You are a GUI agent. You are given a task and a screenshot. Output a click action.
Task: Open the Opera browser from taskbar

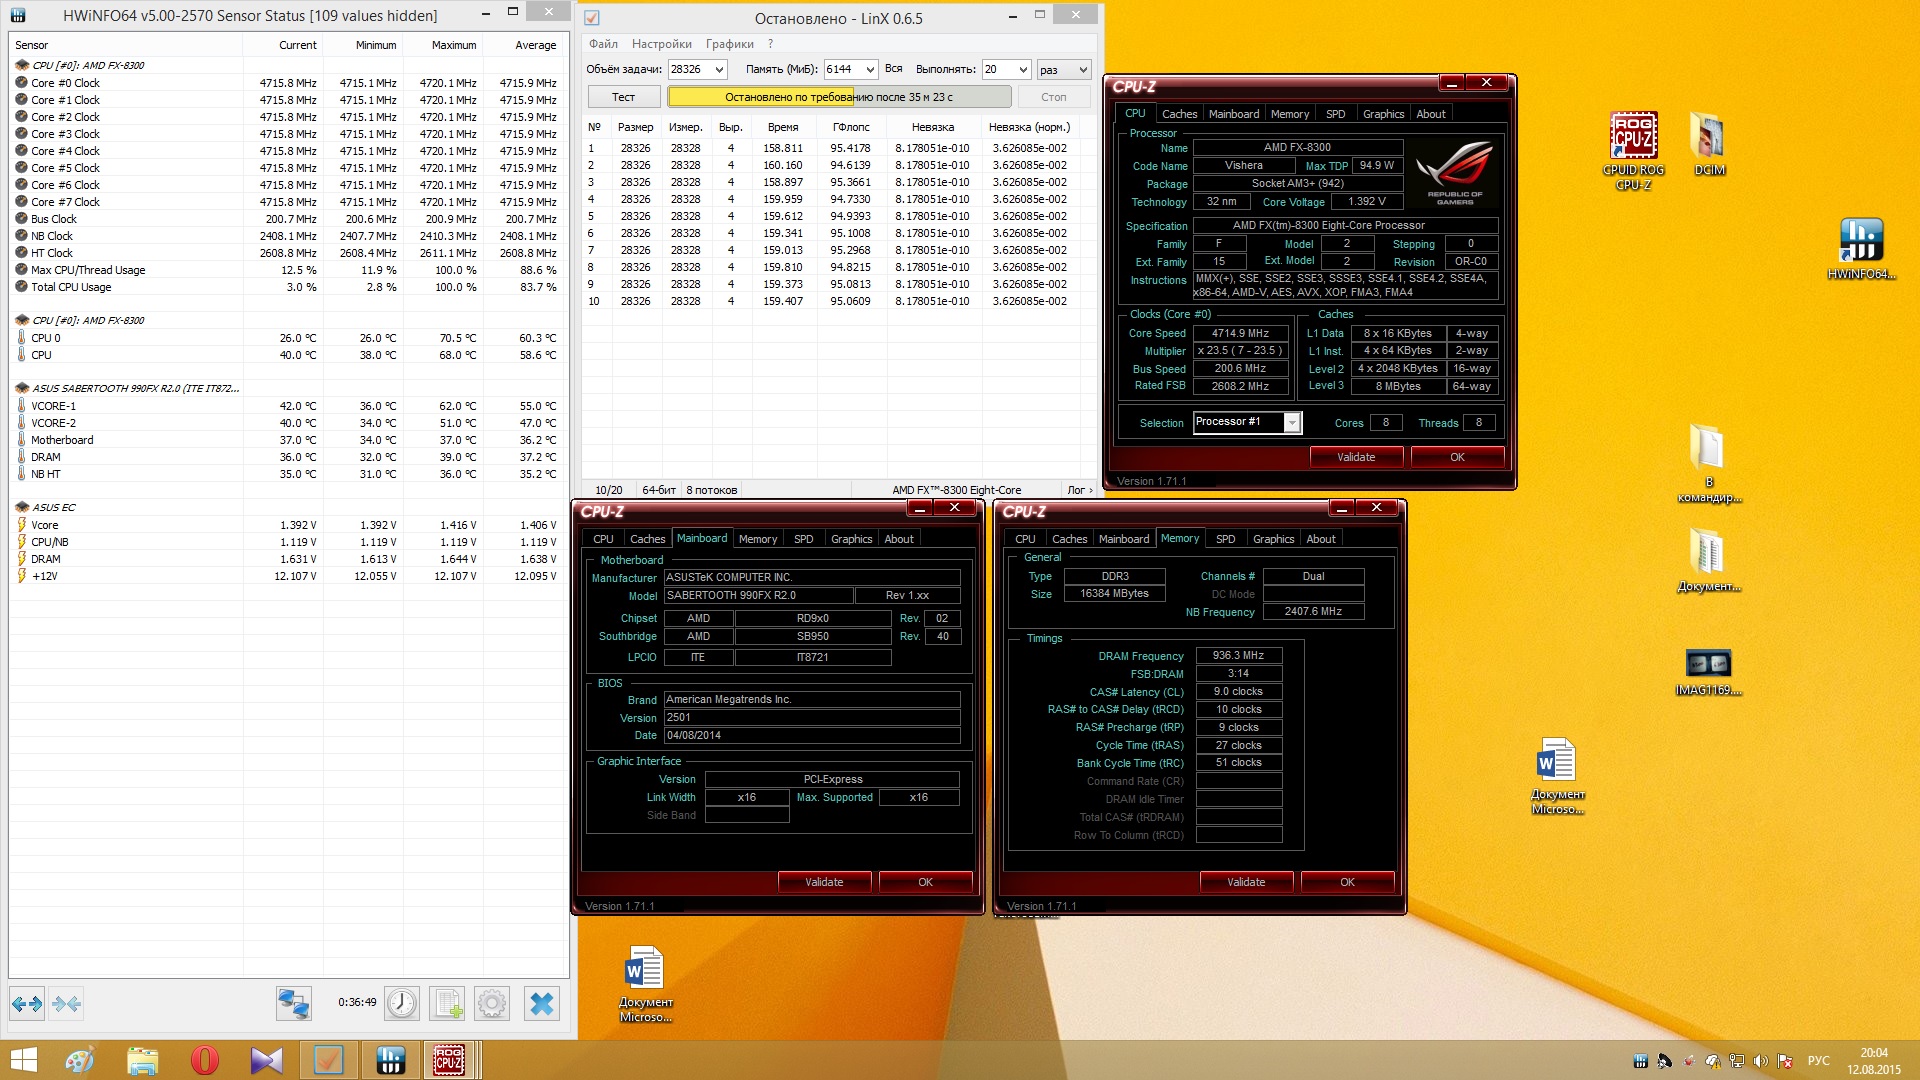click(204, 1059)
